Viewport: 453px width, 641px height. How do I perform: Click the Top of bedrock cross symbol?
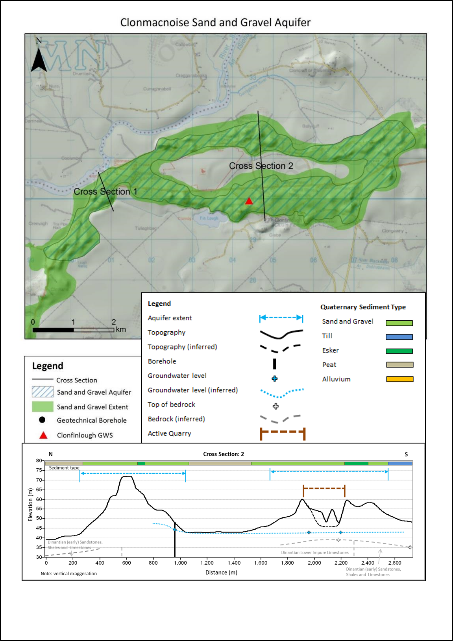276,406
